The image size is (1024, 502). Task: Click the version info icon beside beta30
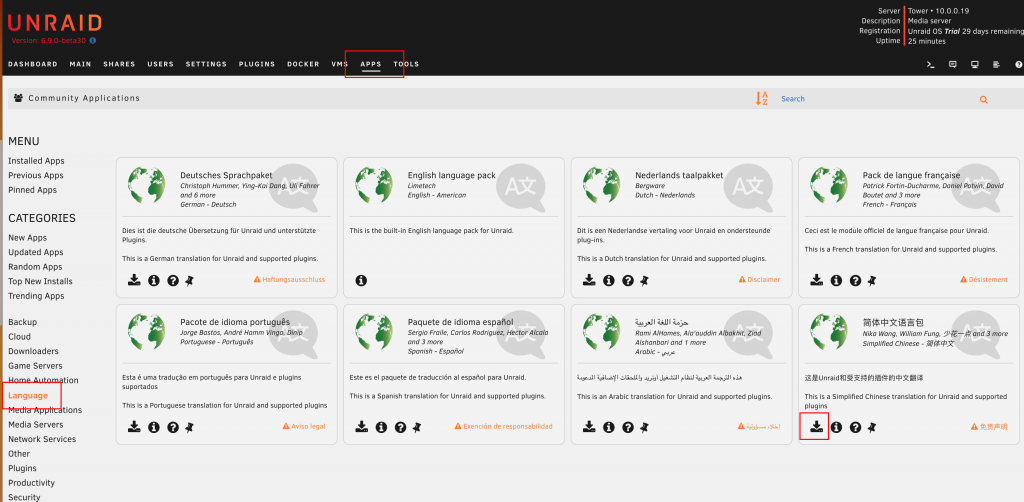pos(93,40)
